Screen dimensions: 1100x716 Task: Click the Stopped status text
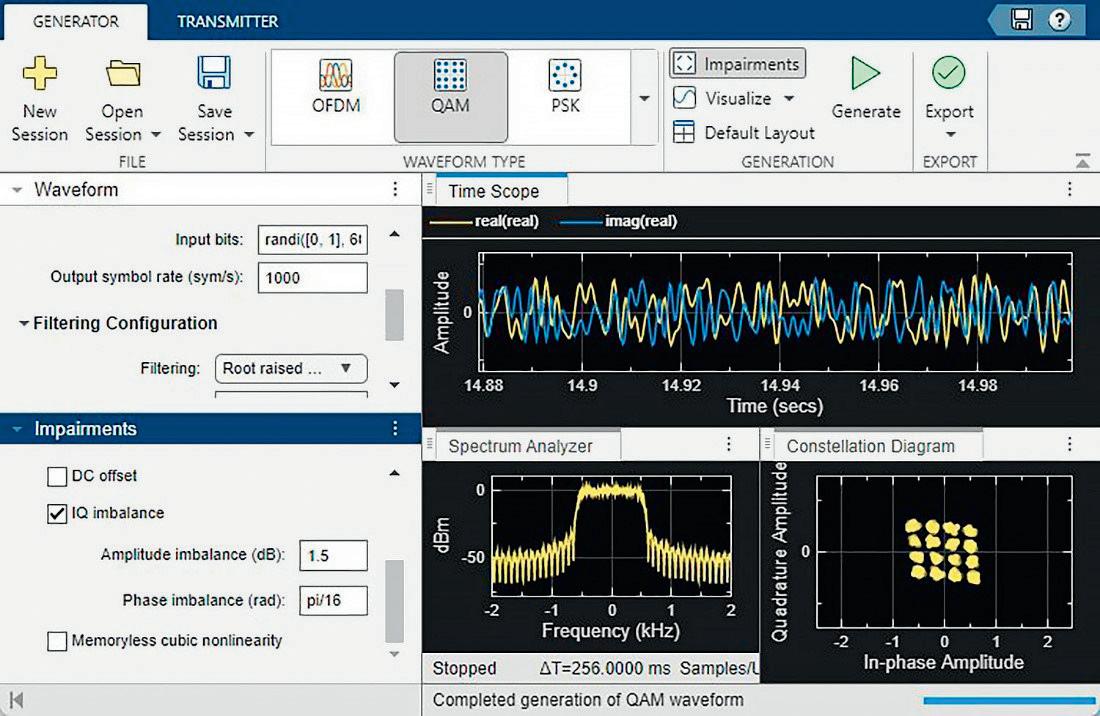click(464, 668)
